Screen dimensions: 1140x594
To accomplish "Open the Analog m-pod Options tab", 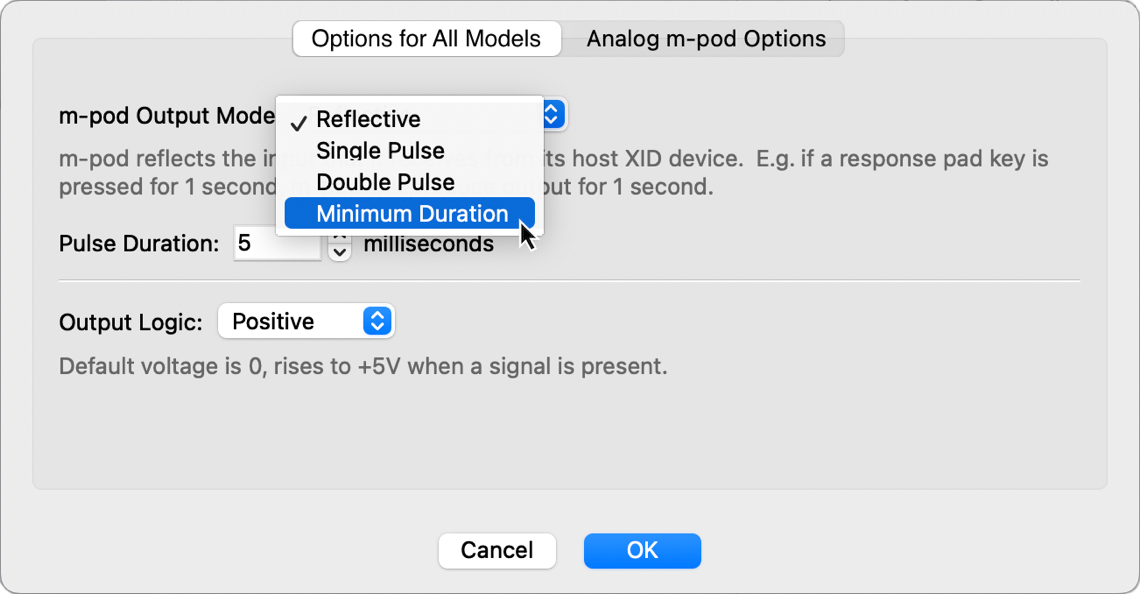I will pyautogui.click(x=705, y=39).
